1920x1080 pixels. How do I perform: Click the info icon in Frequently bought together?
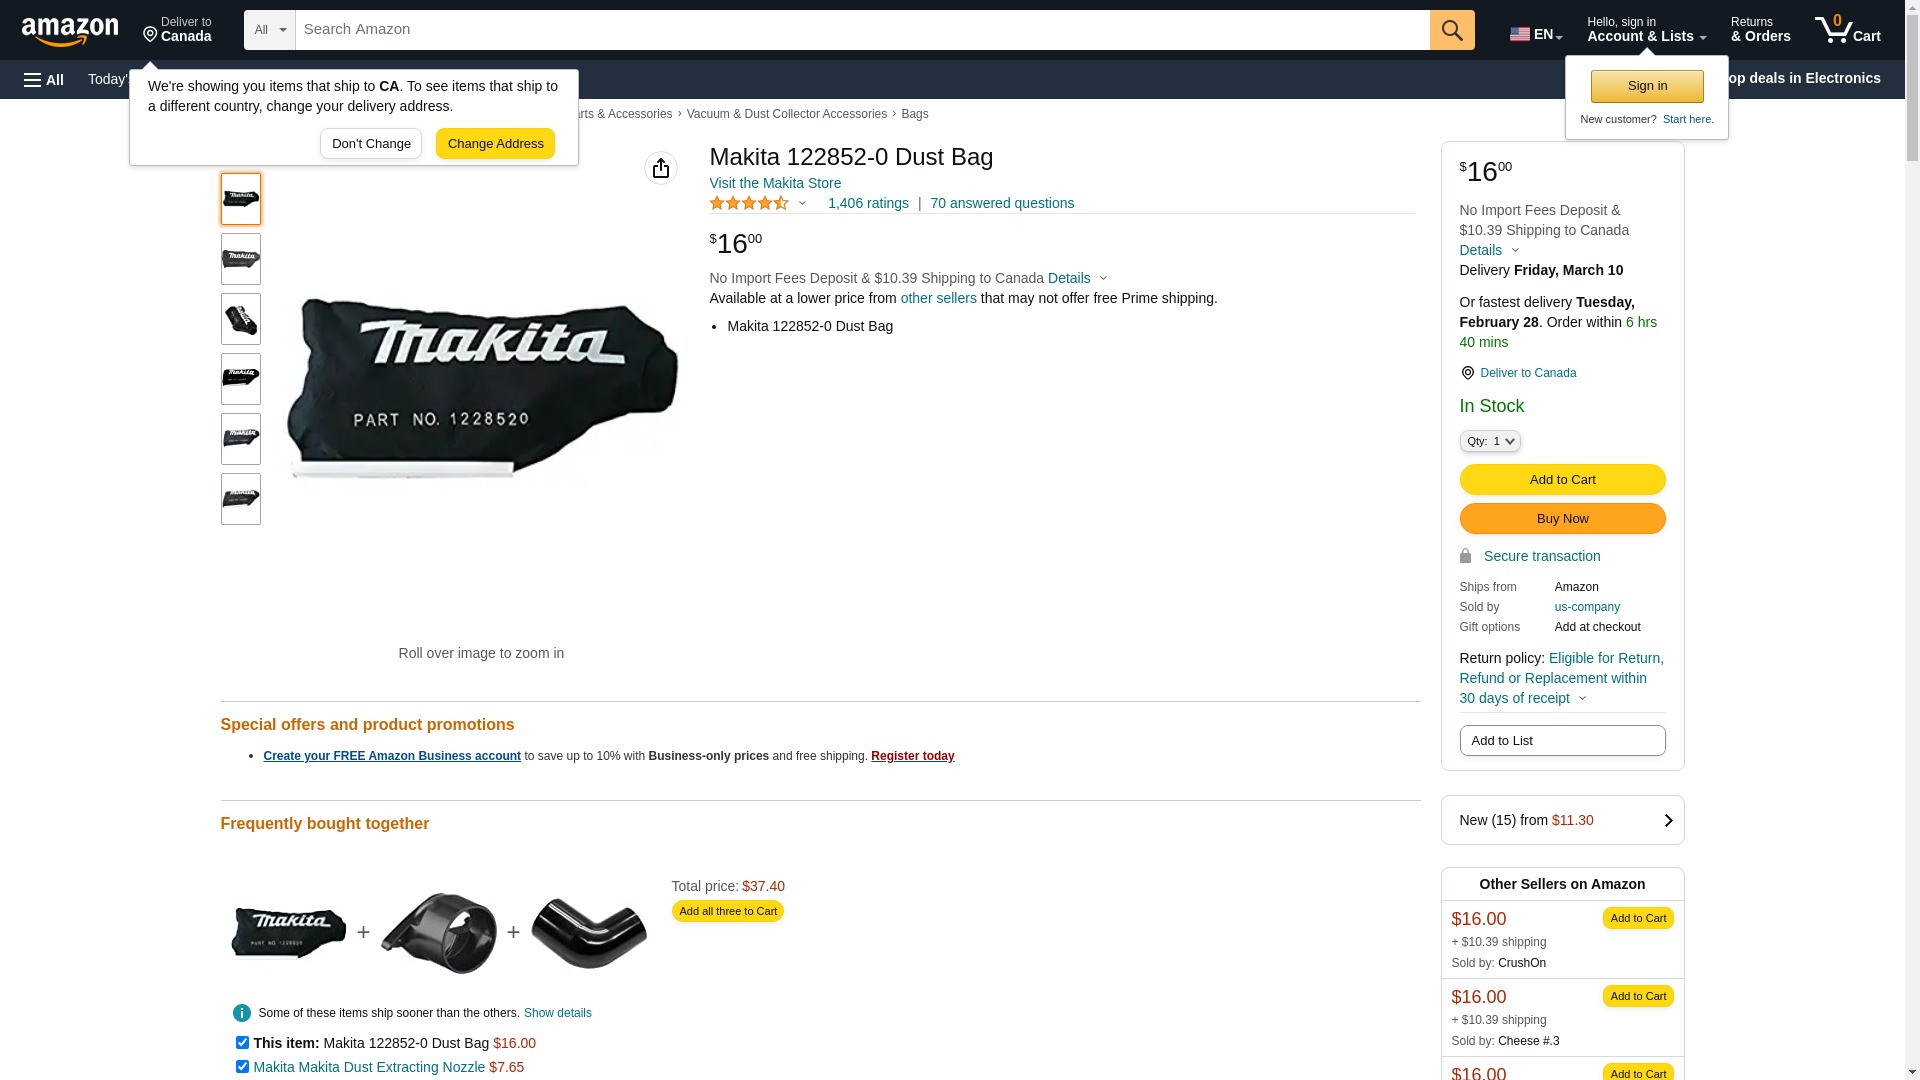[242, 1013]
